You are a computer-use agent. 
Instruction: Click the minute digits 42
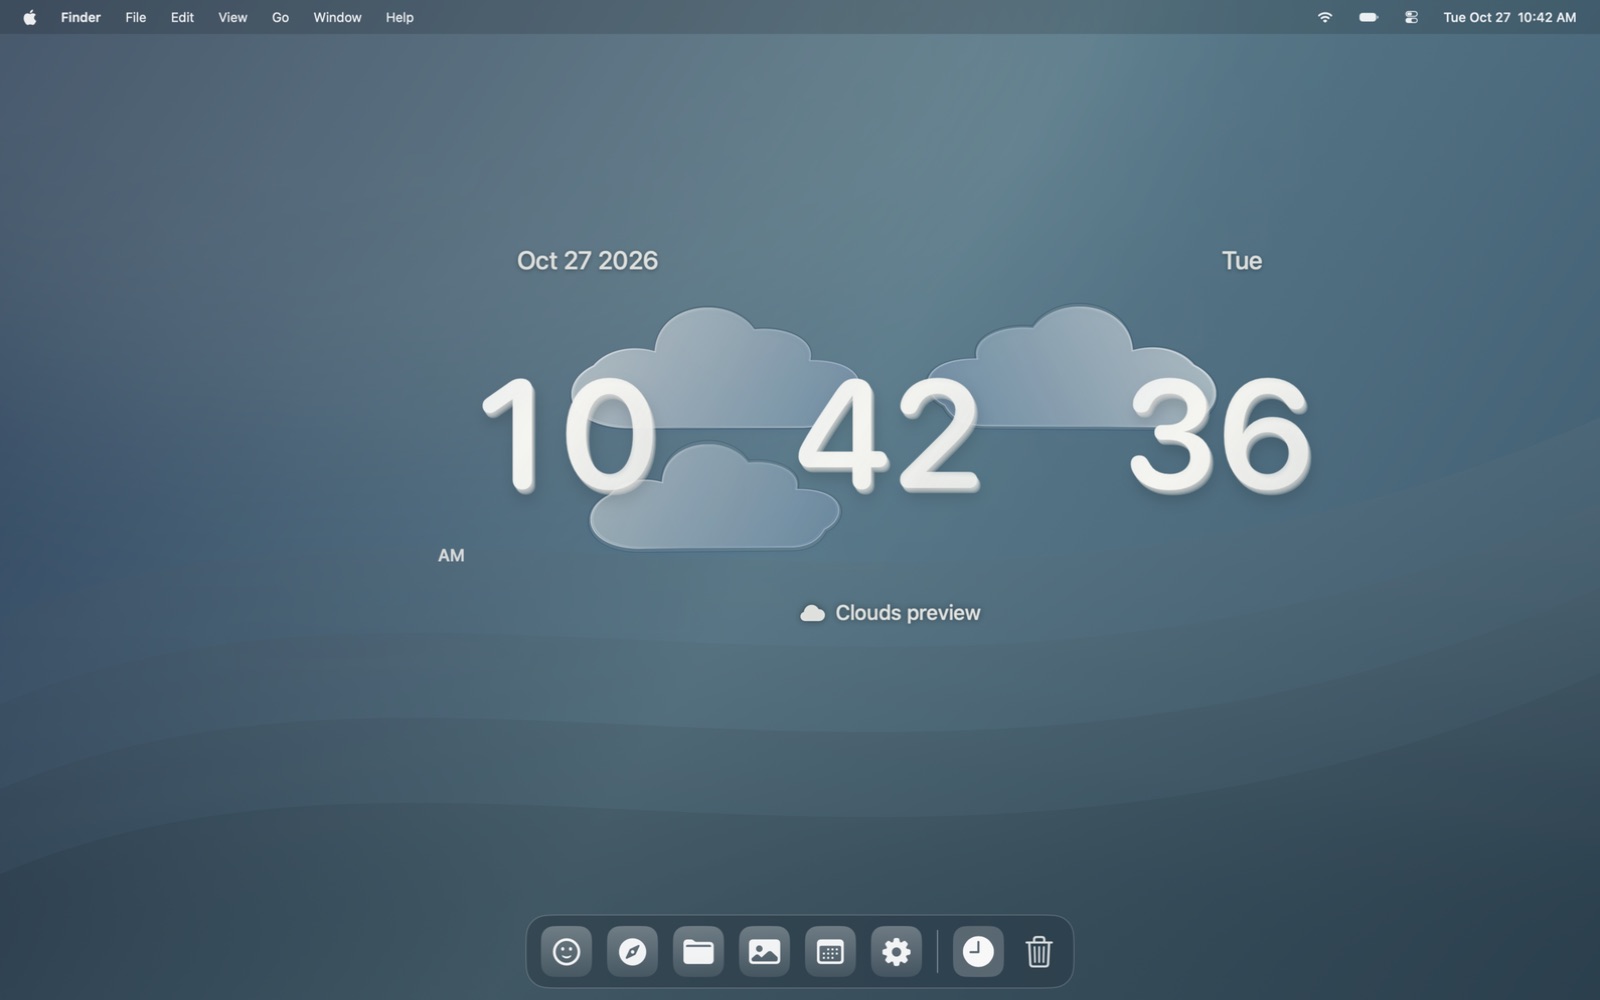pyautogui.click(x=889, y=435)
